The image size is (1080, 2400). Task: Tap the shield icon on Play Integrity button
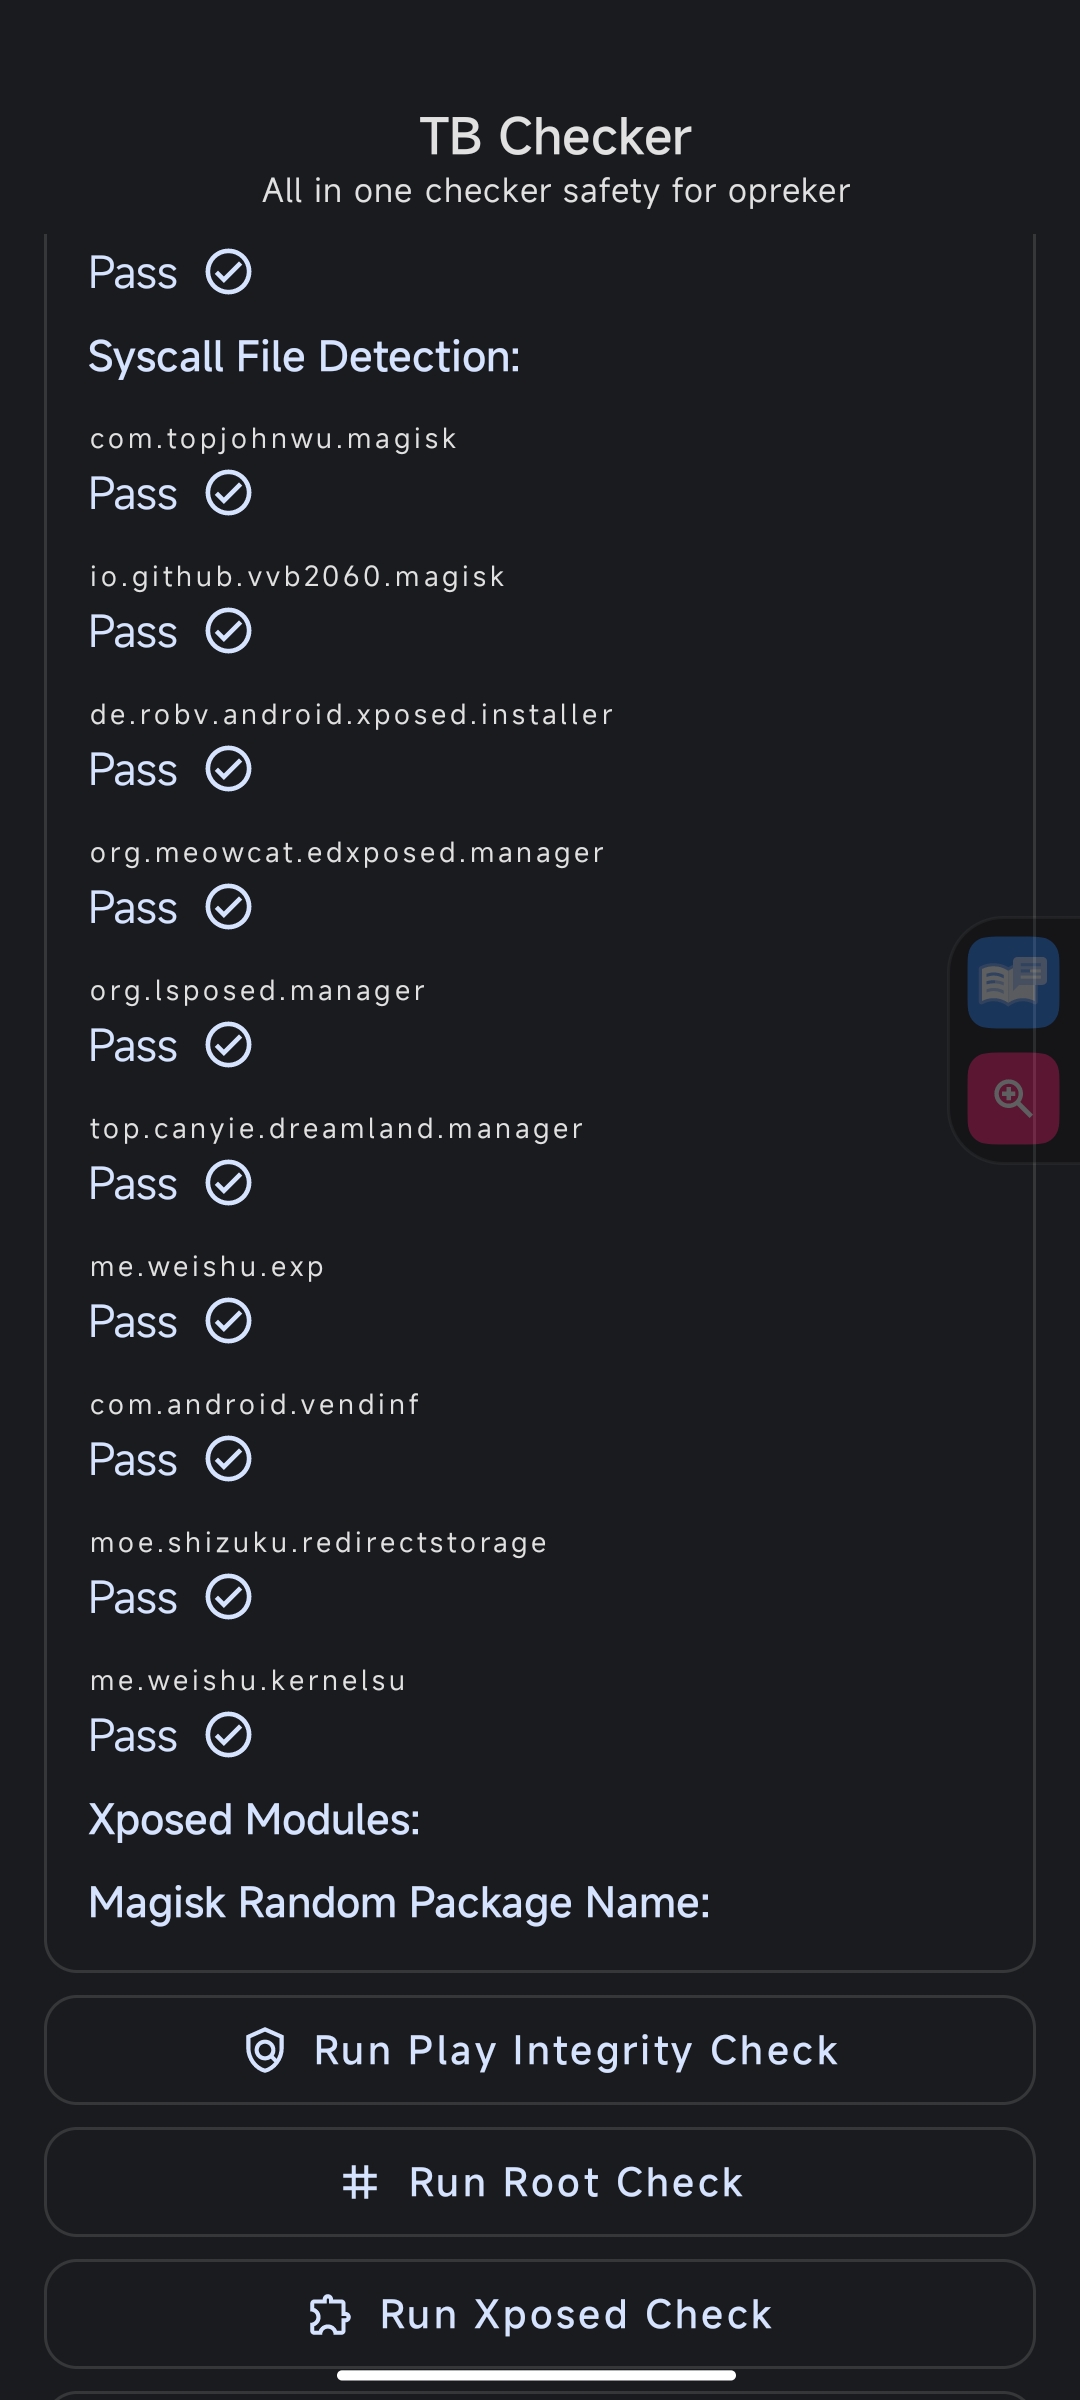click(265, 2050)
